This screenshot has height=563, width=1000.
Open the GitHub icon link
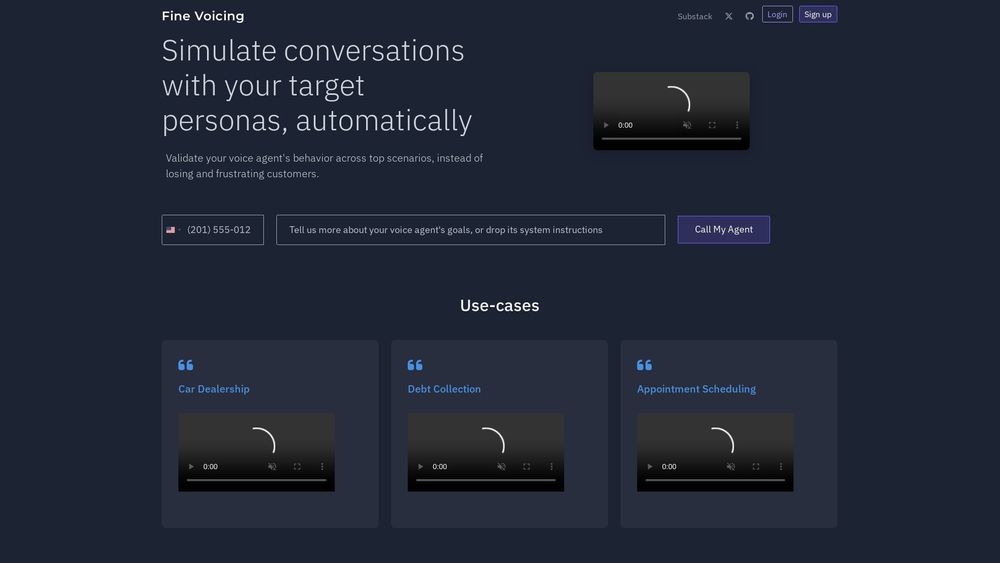(x=749, y=17)
